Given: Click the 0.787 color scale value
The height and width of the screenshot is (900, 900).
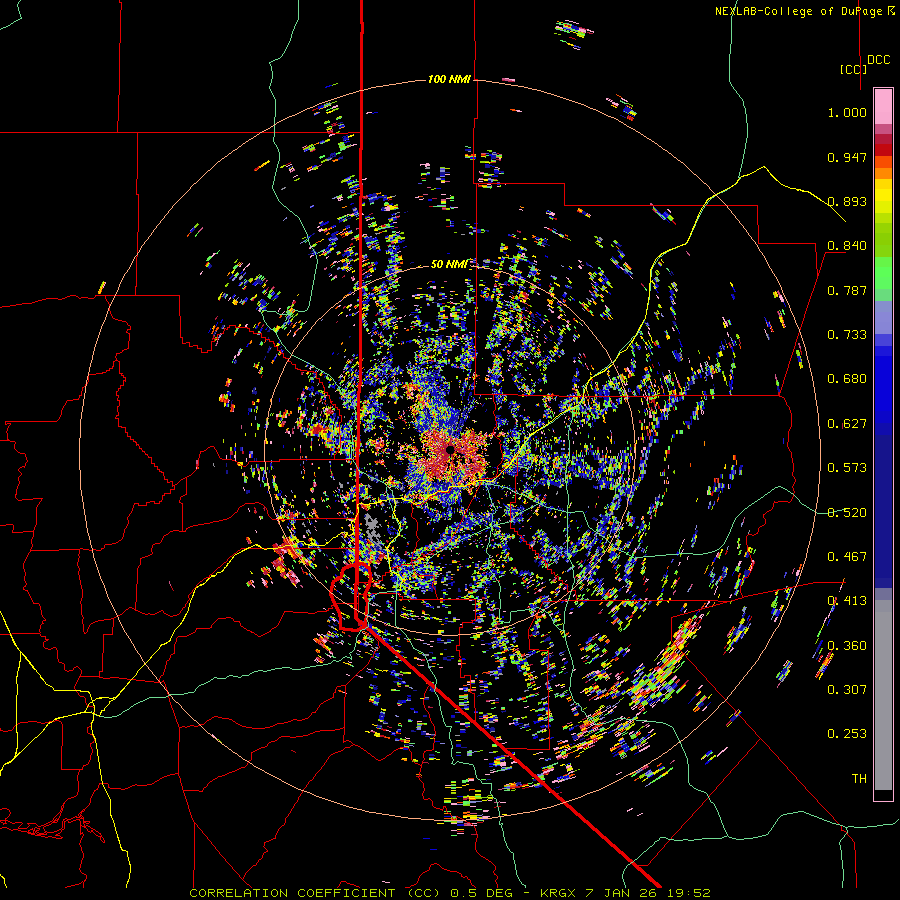Looking at the screenshot, I should click(847, 290).
